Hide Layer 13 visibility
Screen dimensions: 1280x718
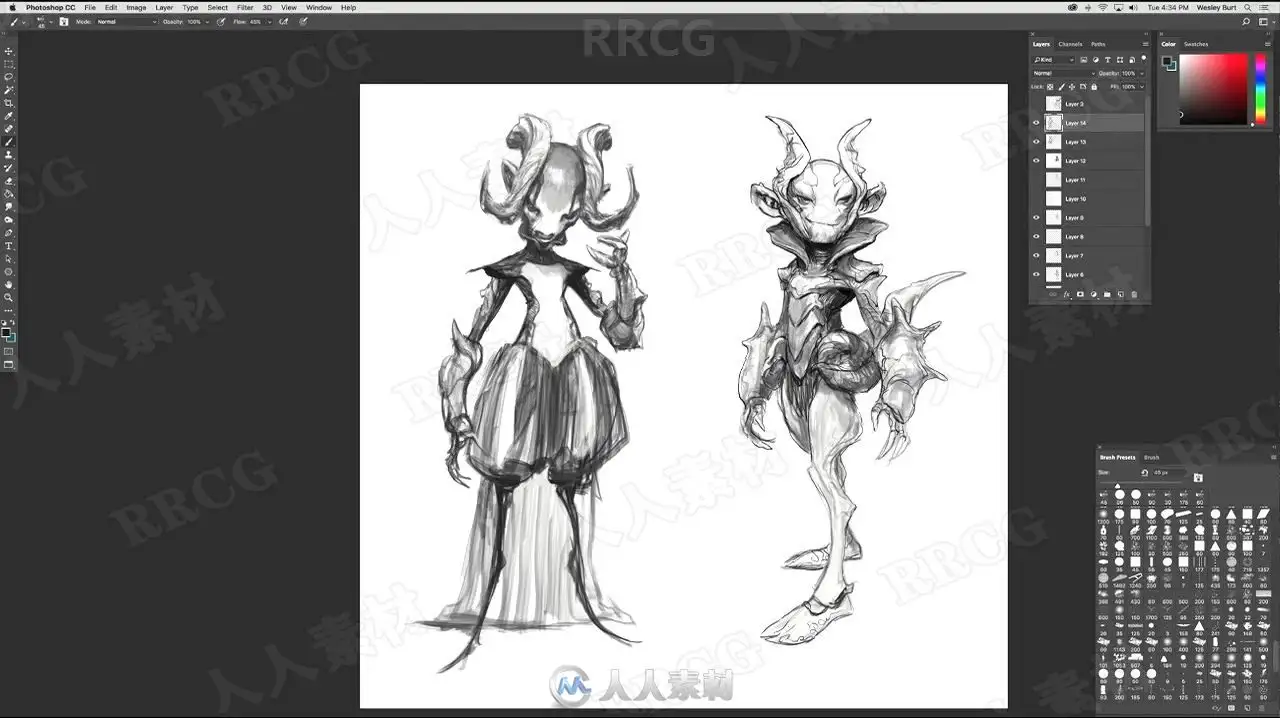pyautogui.click(x=1036, y=142)
